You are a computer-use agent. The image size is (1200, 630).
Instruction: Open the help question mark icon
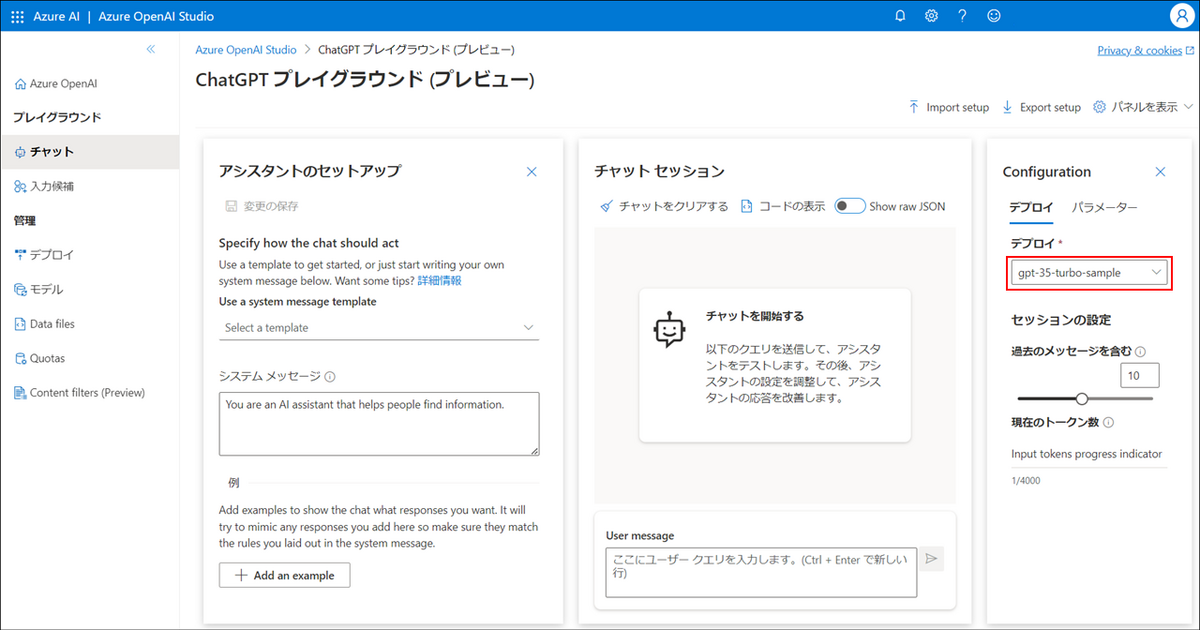962,16
